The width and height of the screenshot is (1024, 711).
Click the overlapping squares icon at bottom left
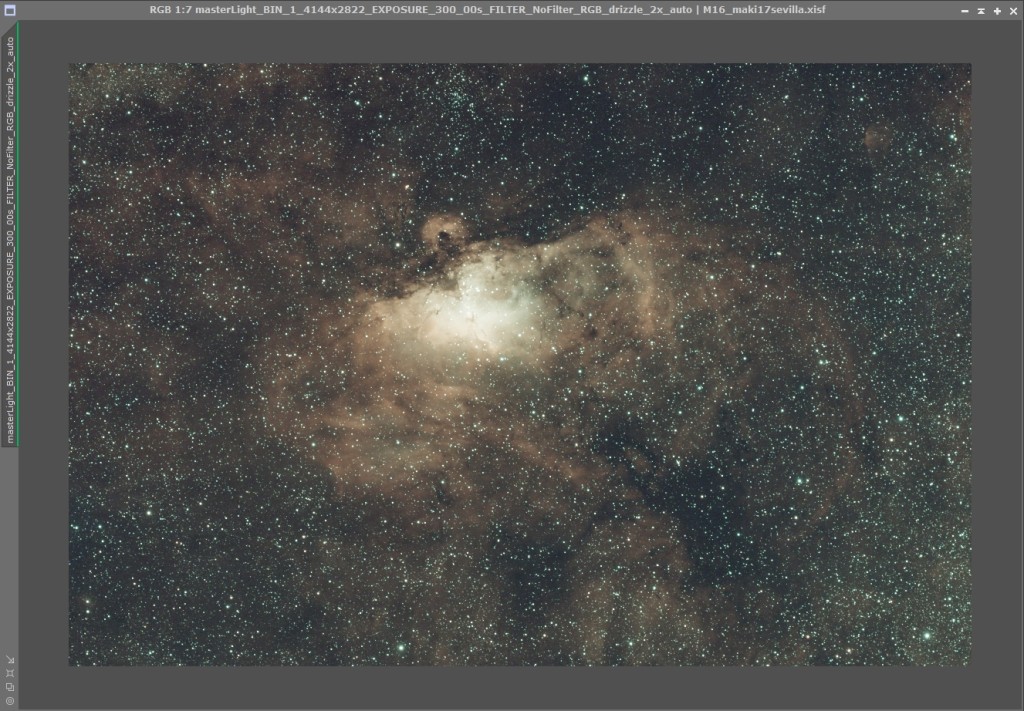pos(10,687)
